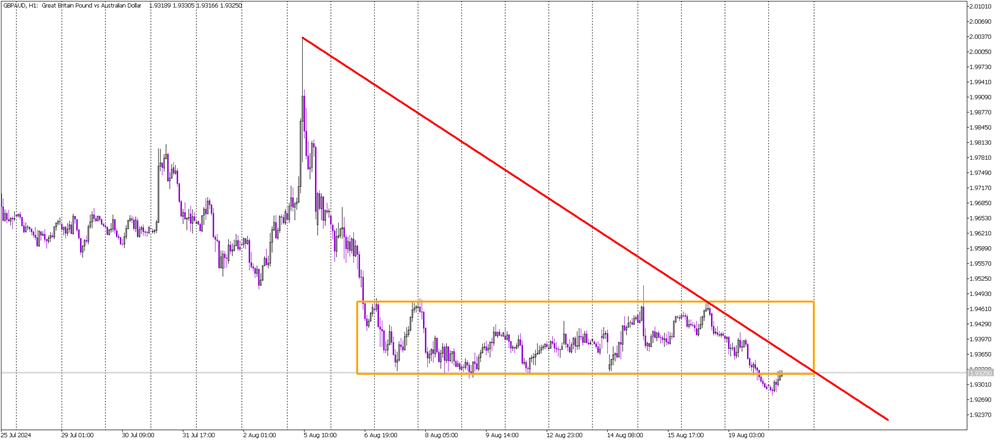Click the '8 Aug 05:00' time axis label
The width and height of the screenshot is (1000, 441).
coord(443,436)
